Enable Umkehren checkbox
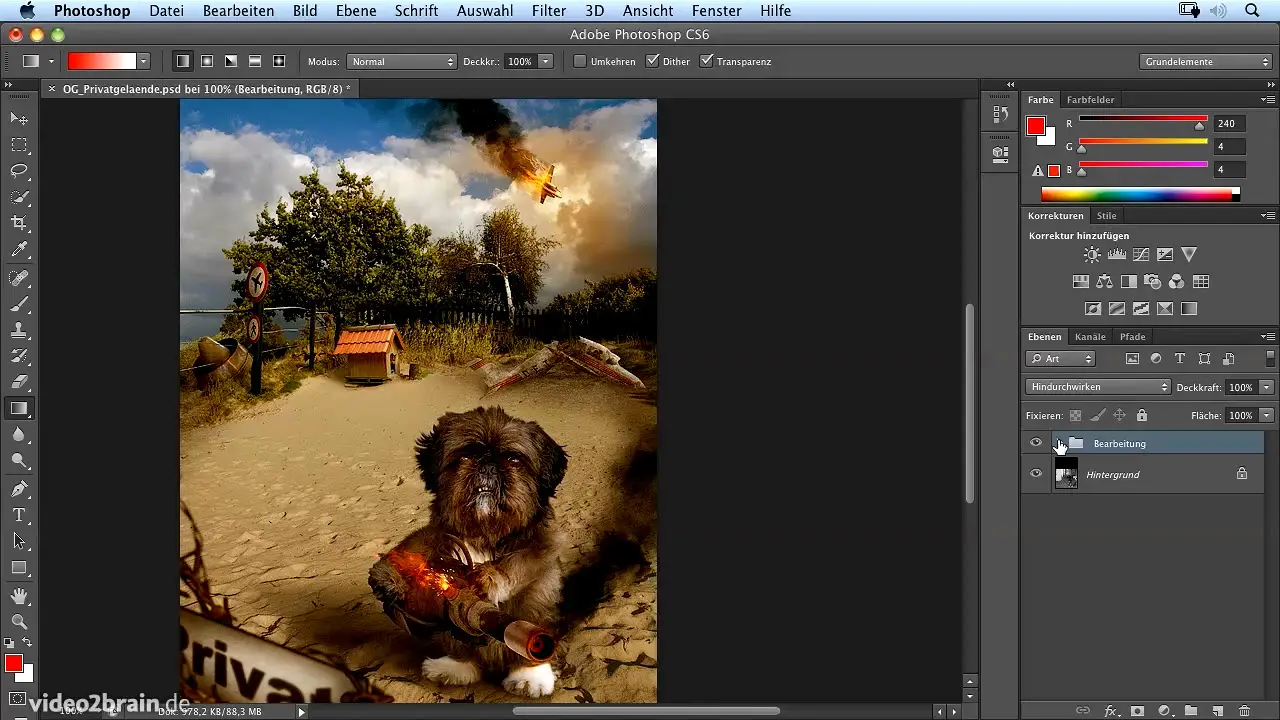This screenshot has height=720, width=1280. 580,61
